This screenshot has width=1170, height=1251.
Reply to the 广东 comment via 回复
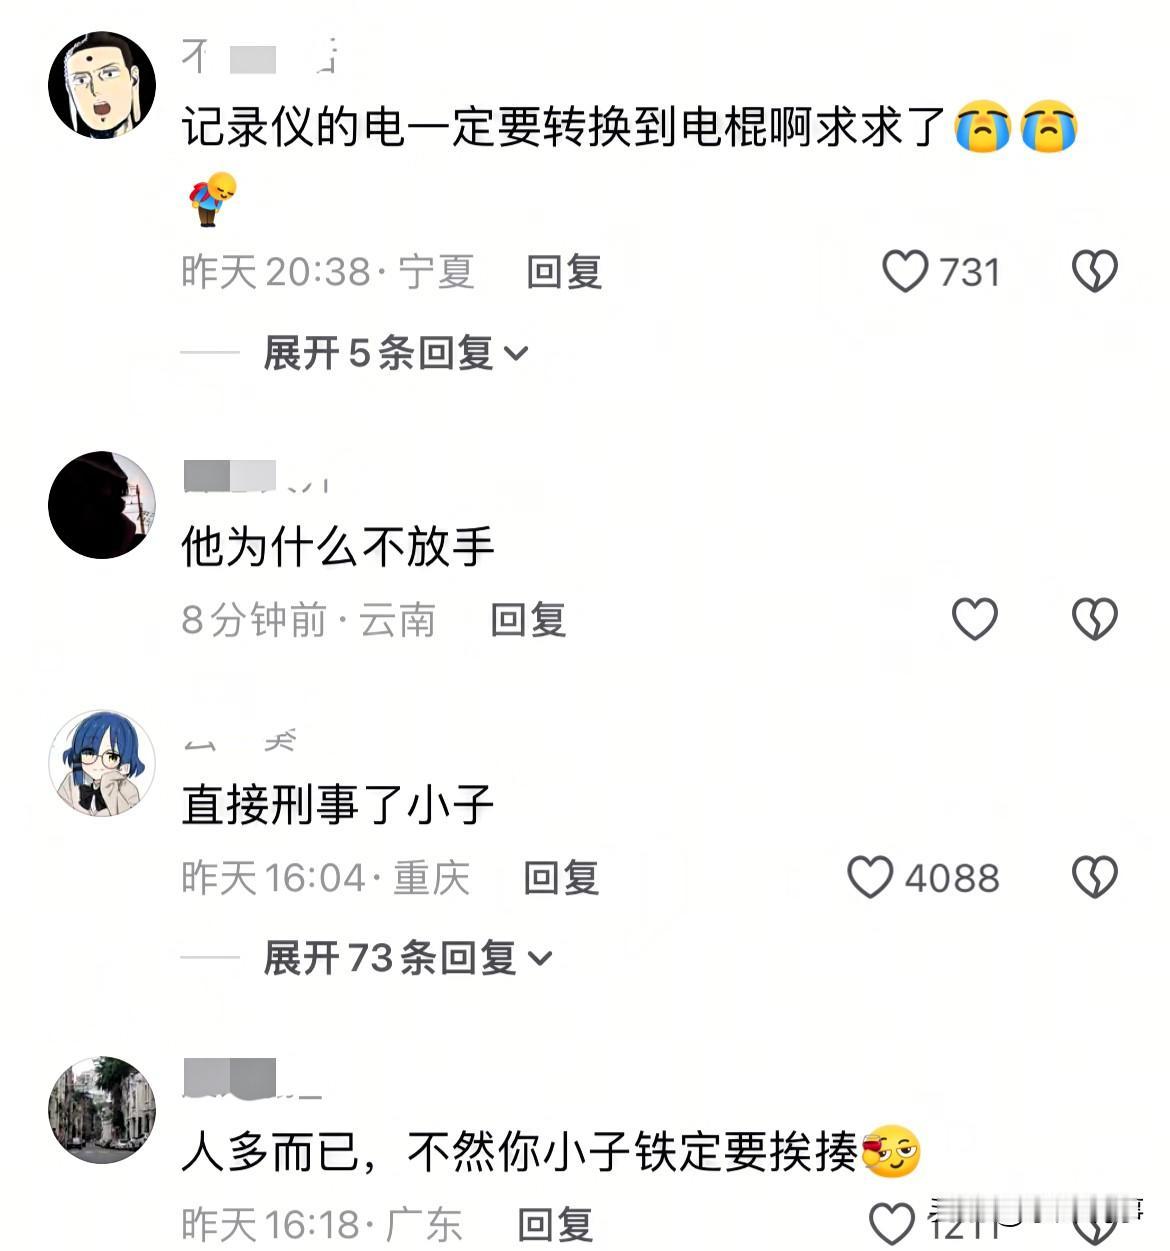555,1225
